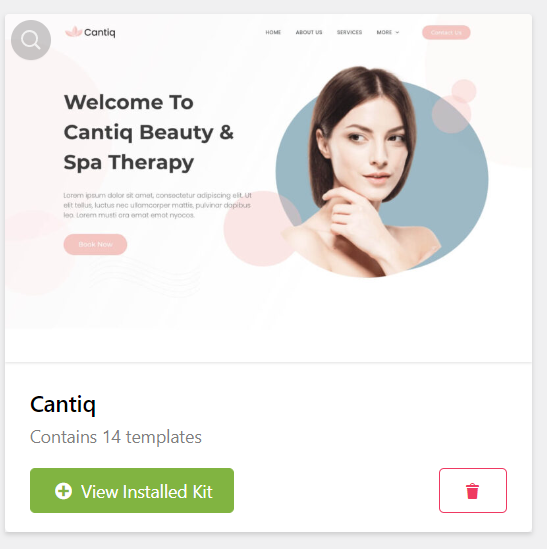
Task: Click the View Installed Kit button
Action: (132, 491)
